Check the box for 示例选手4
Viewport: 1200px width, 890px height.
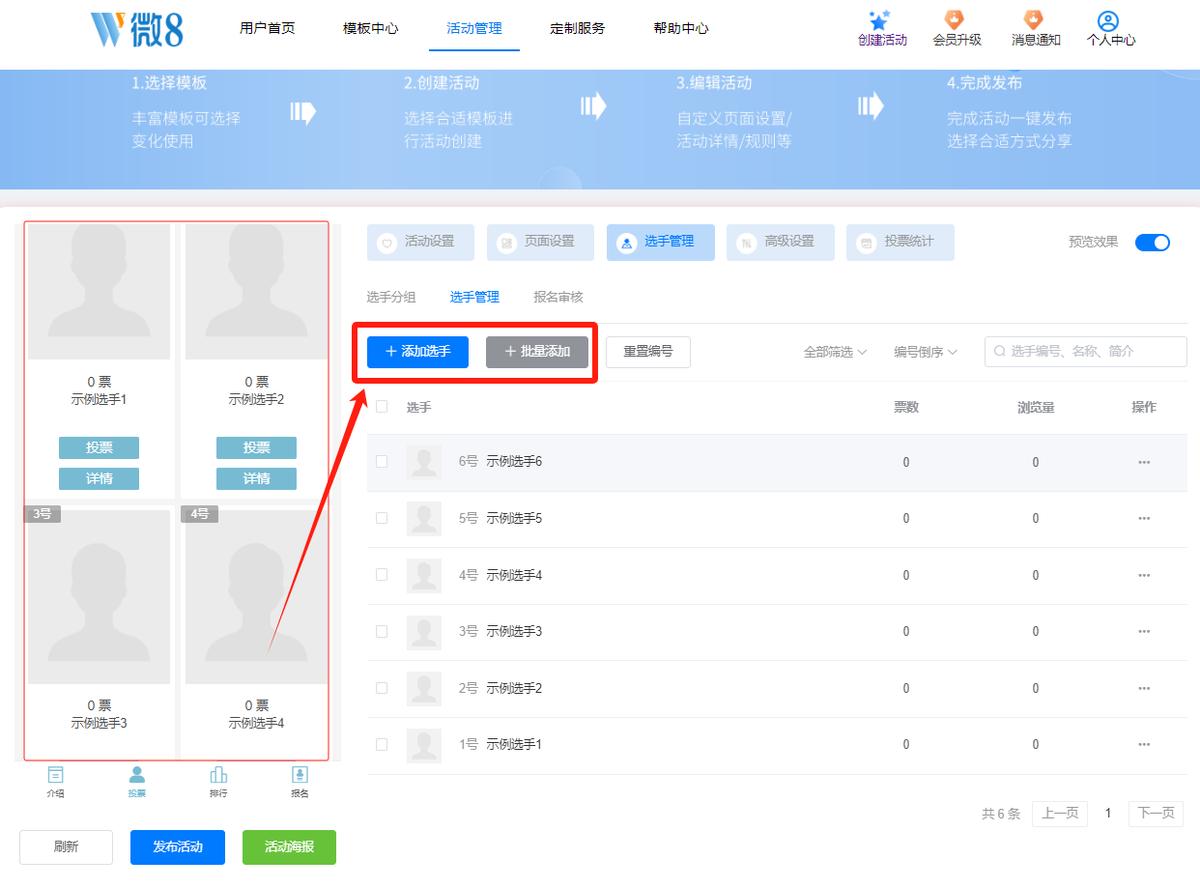coord(381,575)
